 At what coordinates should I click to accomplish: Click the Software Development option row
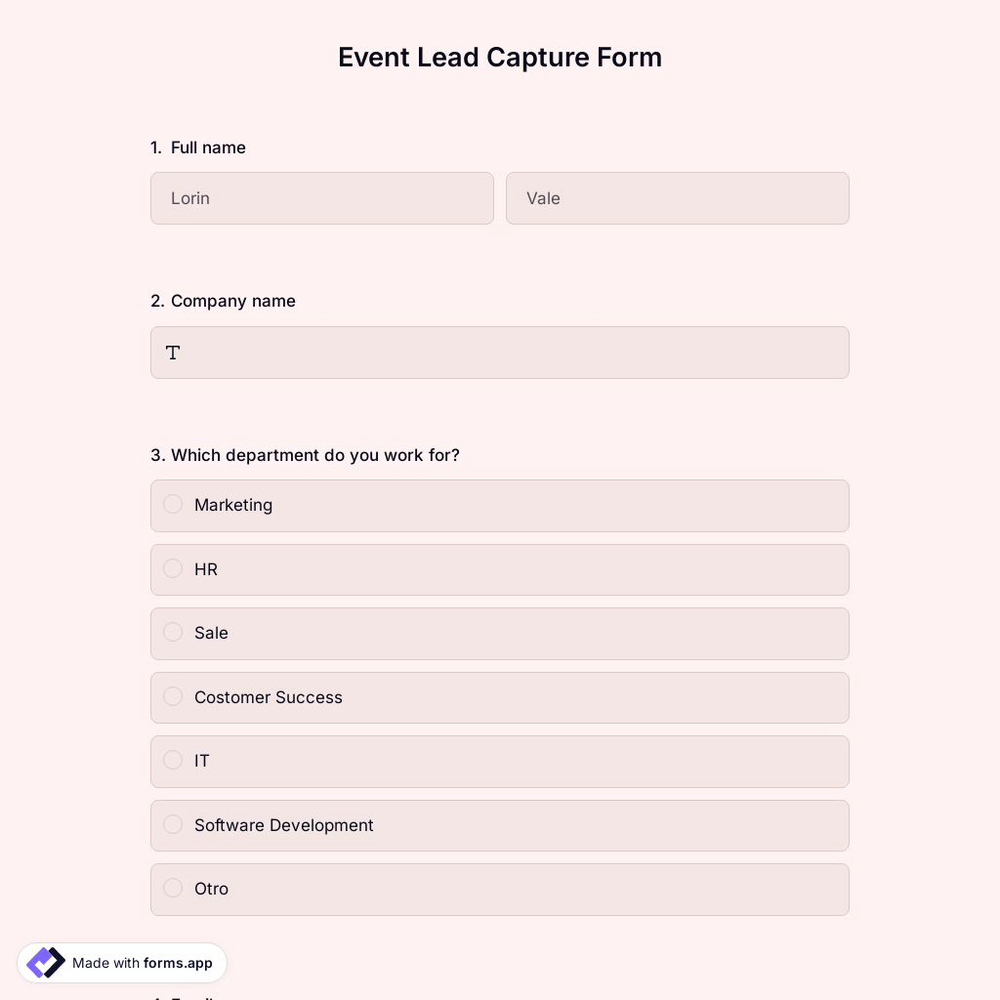(x=500, y=825)
